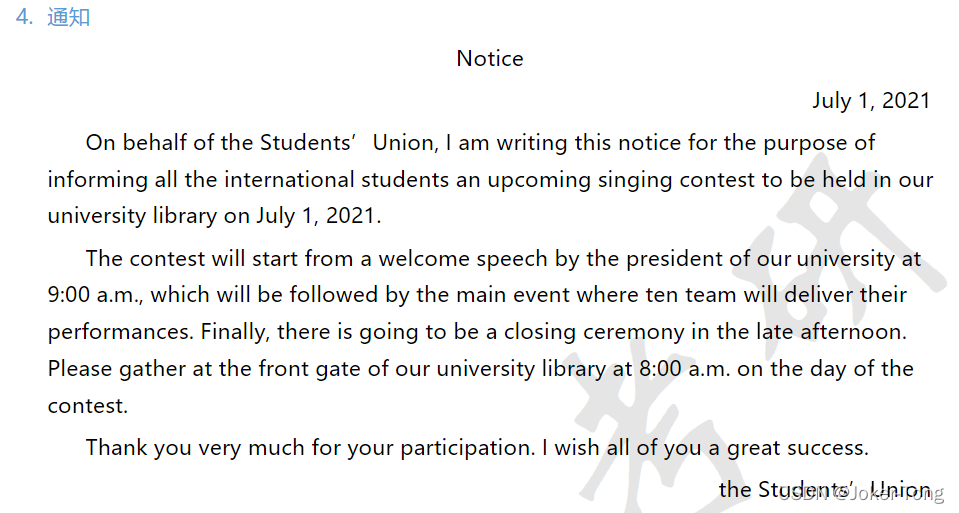Image resolution: width=959 pixels, height=513 pixels.
Task: Click the date 'July 1, 2021' at top right
Action: point(871,101)
